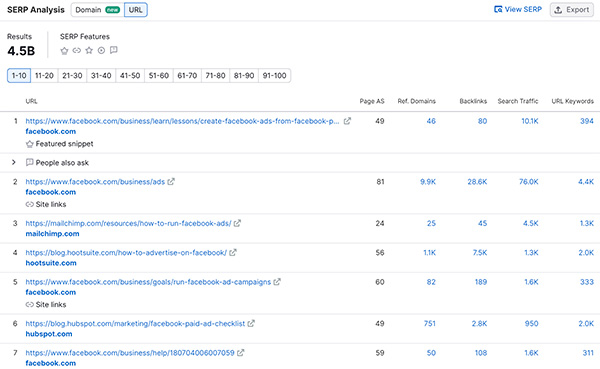Click the mailchimp.com domain link
Screen dimensions: 600x369
tap(52, 233)
